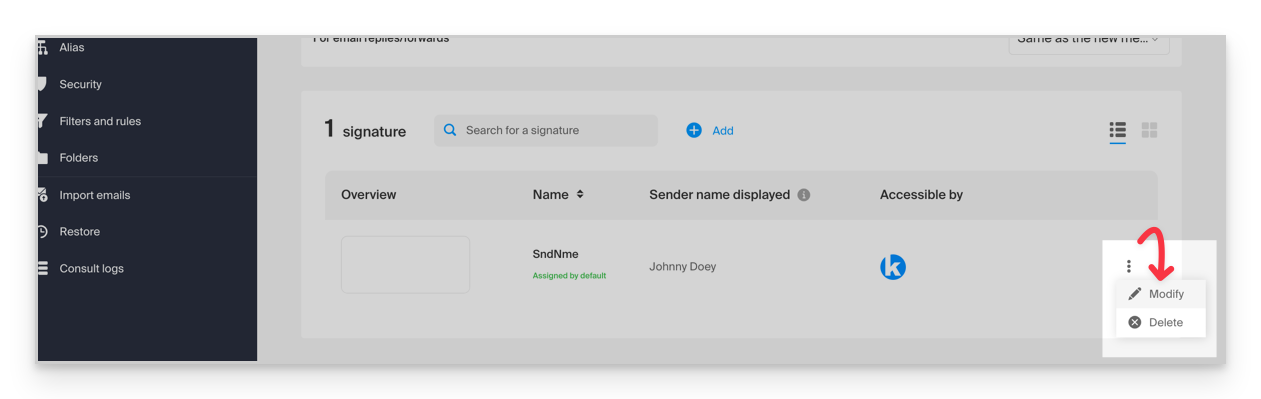This screenshot has height=399, width=1261.
Task: Click the blue k avatar in Accessible by
Action: tap(893, 267)
